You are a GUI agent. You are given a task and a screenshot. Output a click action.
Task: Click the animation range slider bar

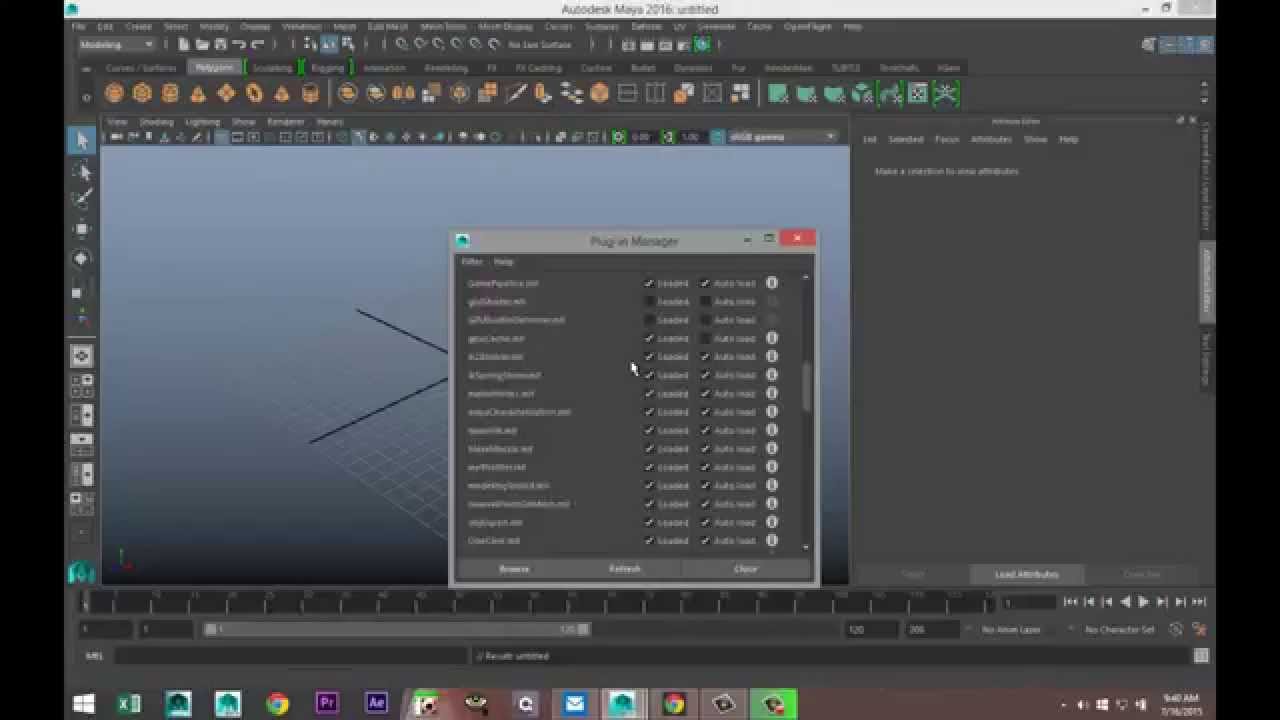[x=397, y=630]
